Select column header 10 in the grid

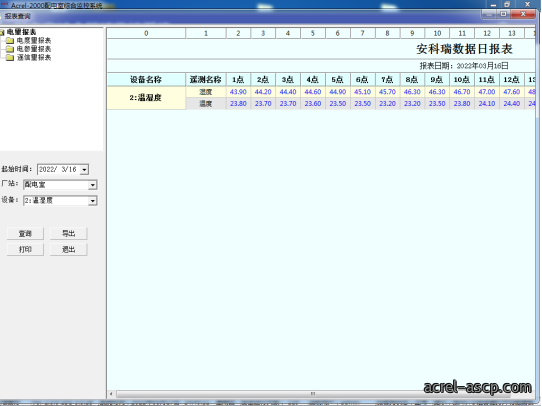(x=437, y=33)
